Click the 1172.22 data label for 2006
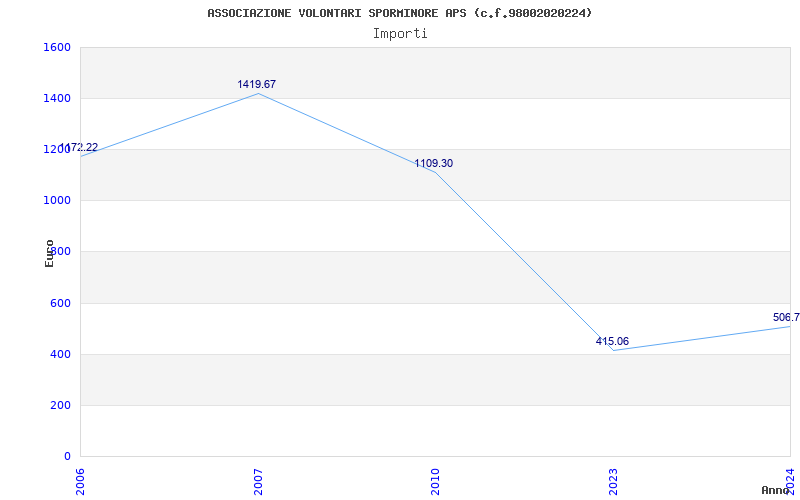Viewport: 800px width, 500px height. pyautogui.click(x=79, y=148)
